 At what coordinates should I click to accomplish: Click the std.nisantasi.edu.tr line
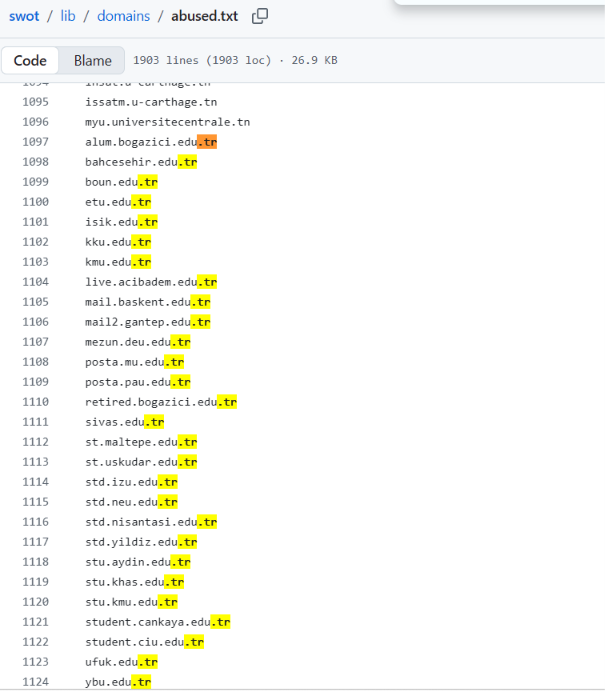pos(151,522)
